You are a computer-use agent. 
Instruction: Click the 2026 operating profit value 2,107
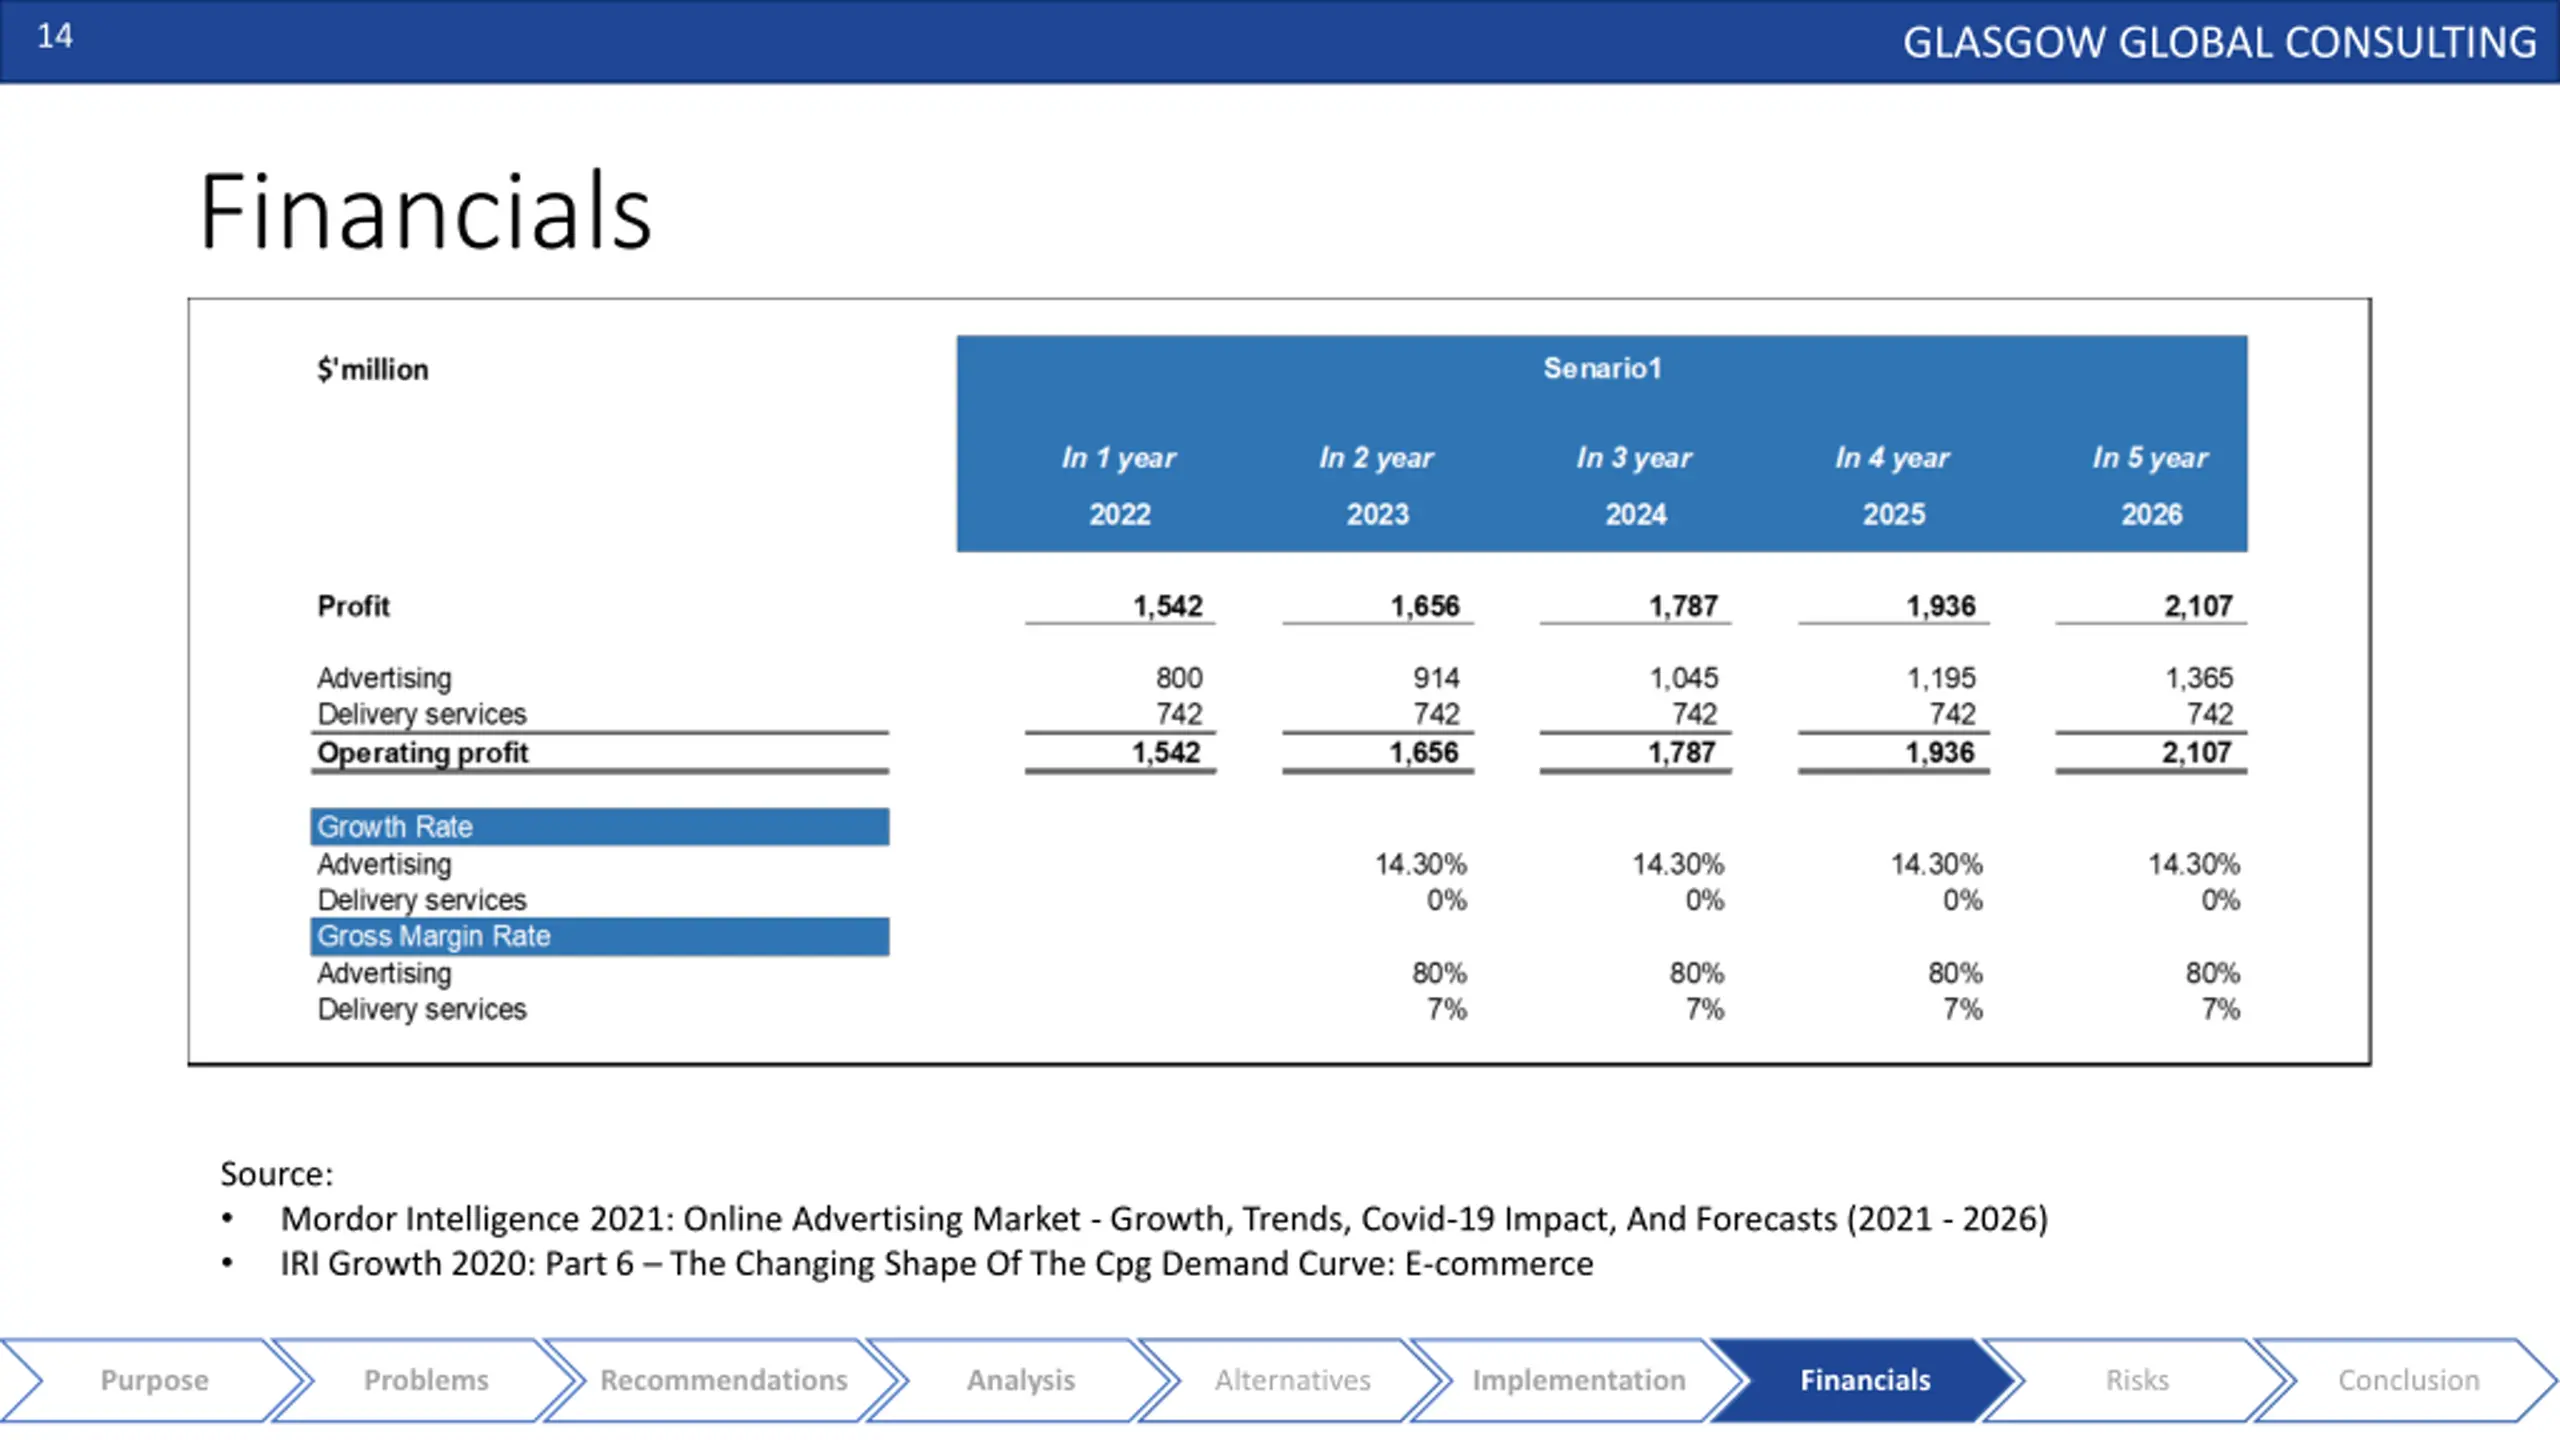[x=2197, y=753]
